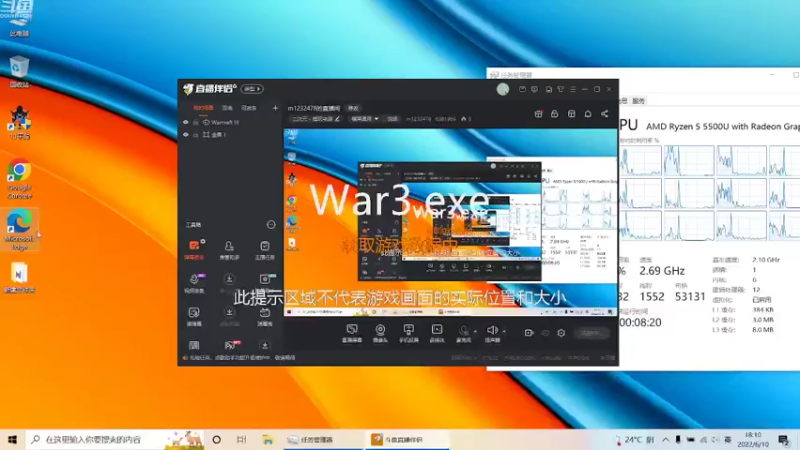
Task: Click the notification bell icon above preview
Action: (x=588, y=114)
